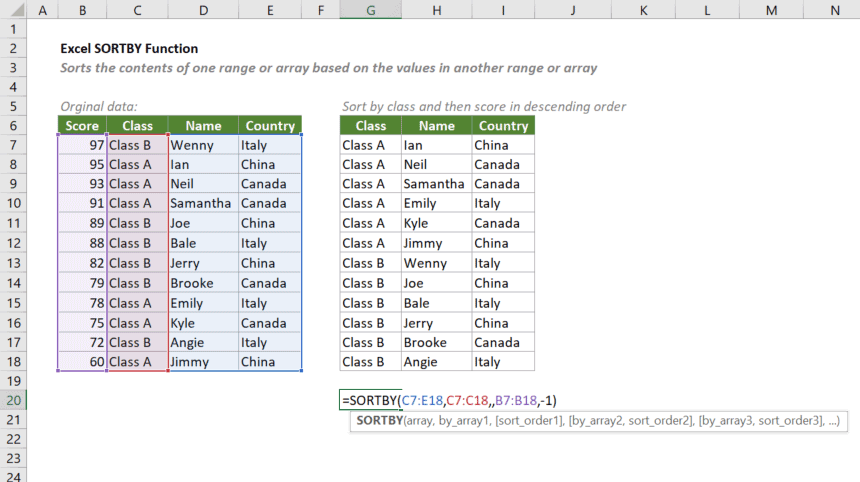Select the Country header in the original table
The height and width of the screenshot is (482, 860).
pyautogui.click(x=270, y=126)
